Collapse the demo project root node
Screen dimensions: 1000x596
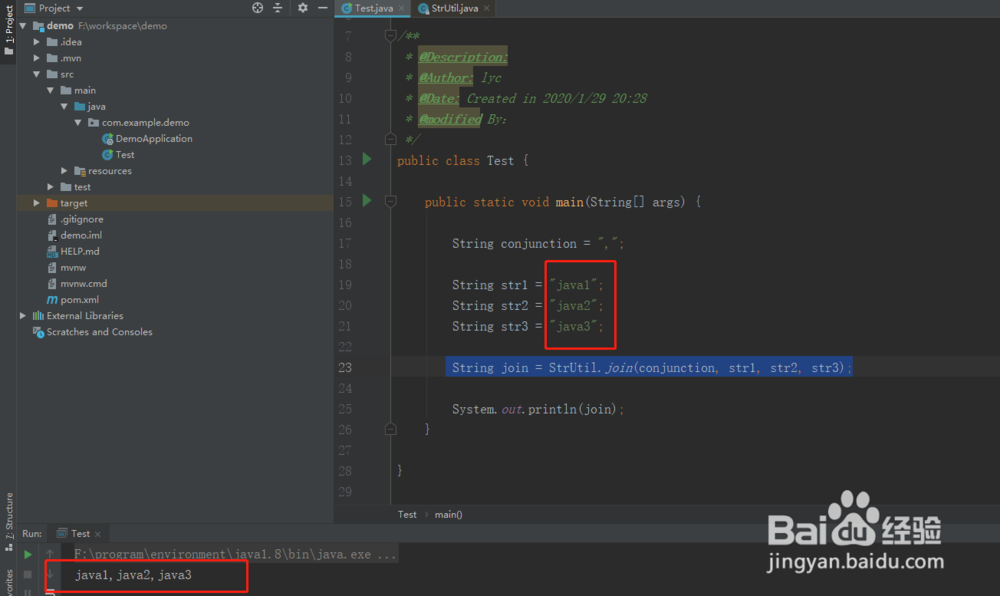pyautogui.click(x=23, y=25)
